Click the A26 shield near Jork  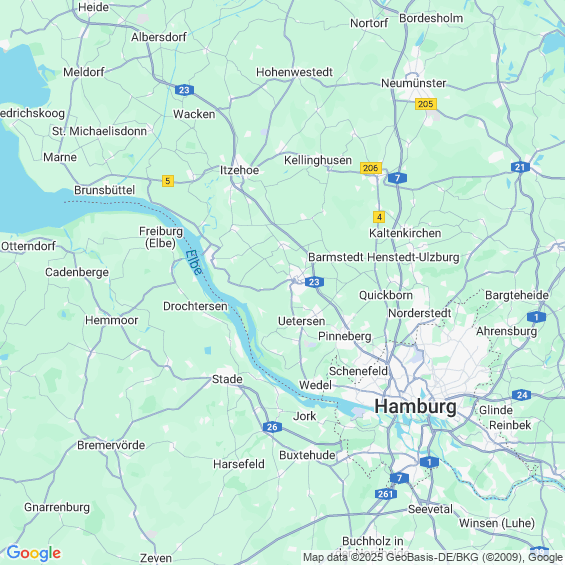coord(272,427)
